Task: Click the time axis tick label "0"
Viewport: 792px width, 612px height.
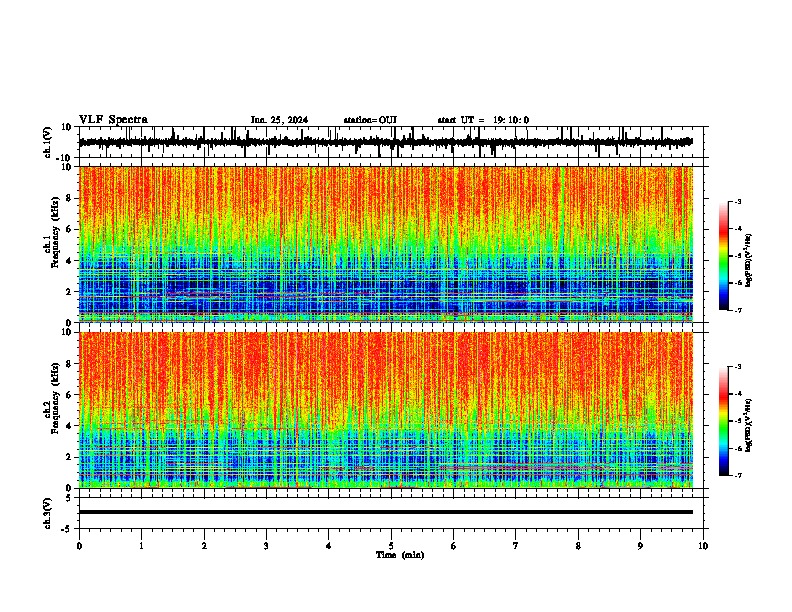Action: [x=79, y=546]
